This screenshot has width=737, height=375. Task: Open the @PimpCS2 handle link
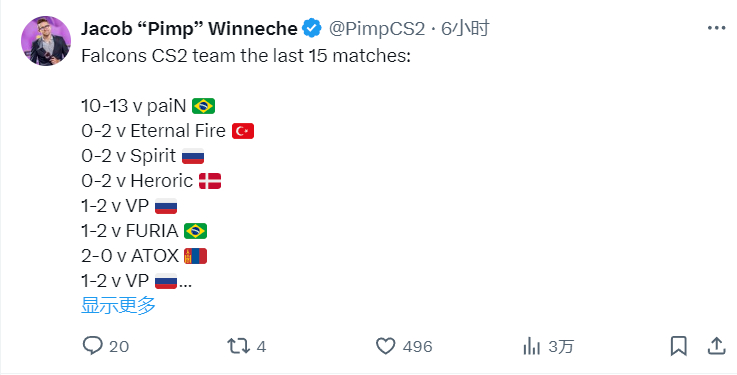point(376,29)
